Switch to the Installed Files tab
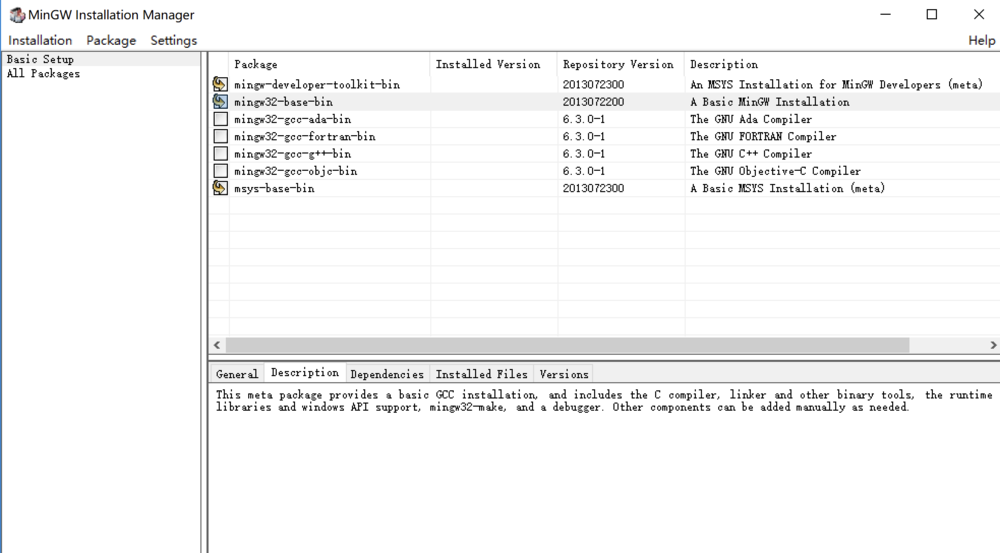This screenshot has width=1000, height=553. (x=482, y=374)
